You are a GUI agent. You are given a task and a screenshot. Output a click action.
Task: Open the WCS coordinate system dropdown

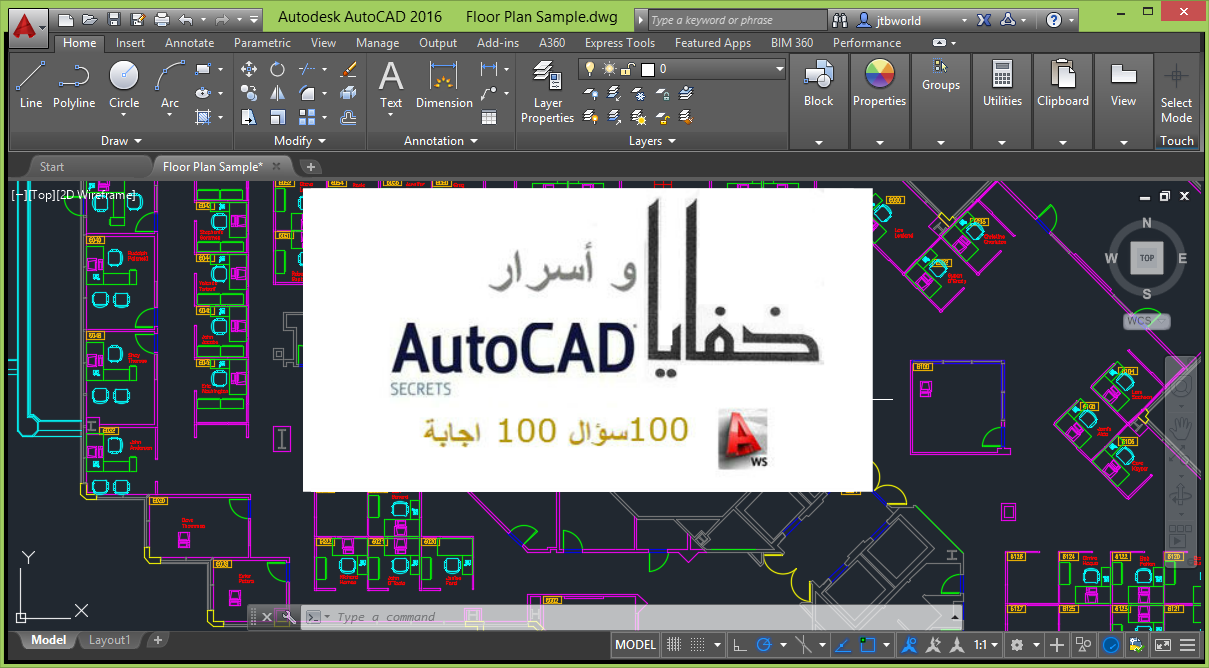click(1146, 321)
